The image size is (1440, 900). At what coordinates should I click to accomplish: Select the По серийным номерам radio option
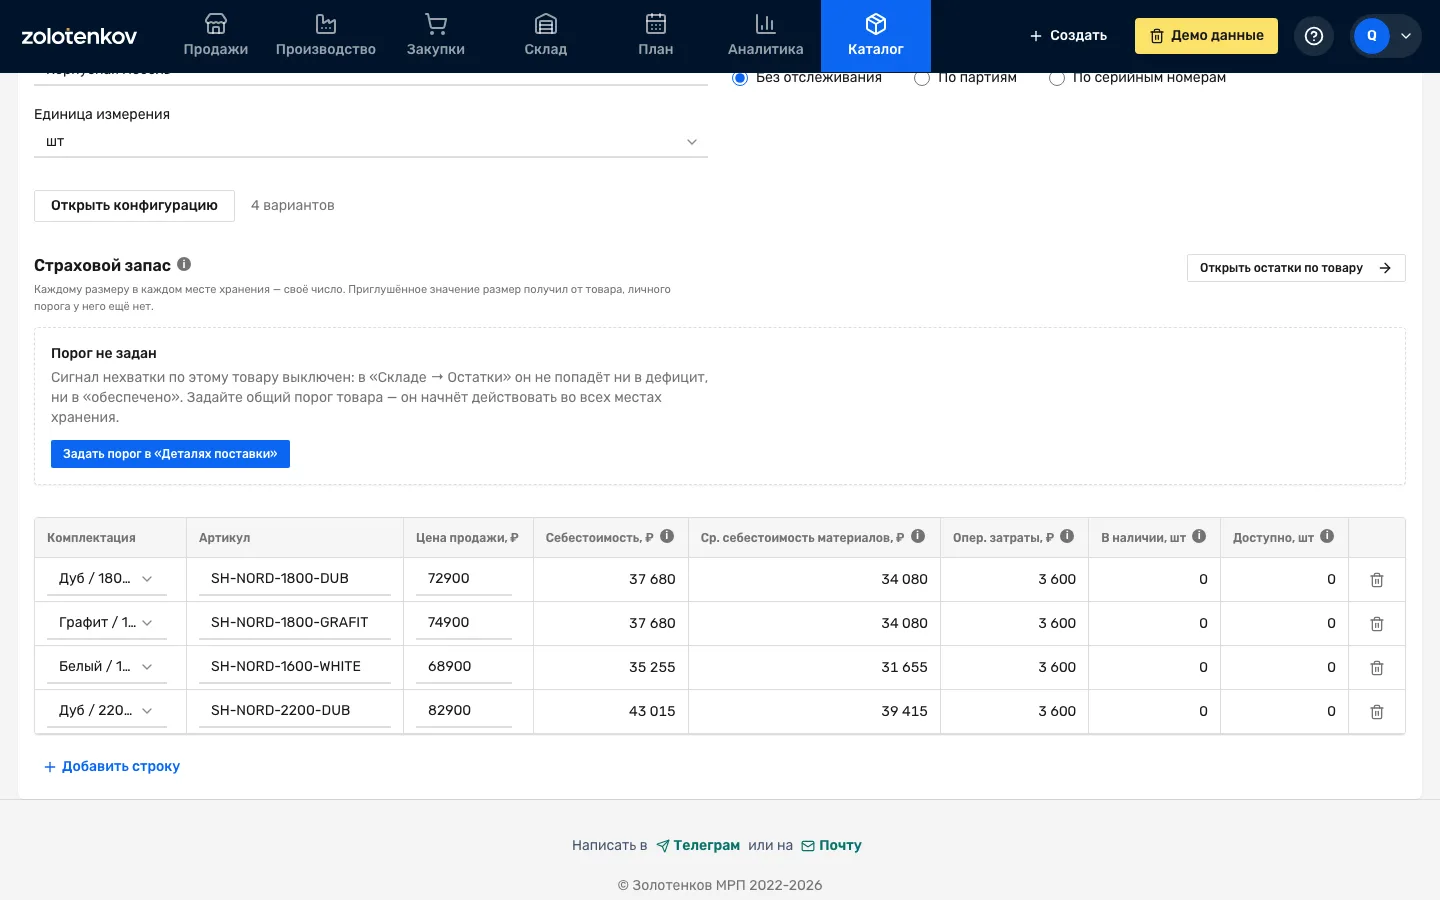[x=1056, y=78]
